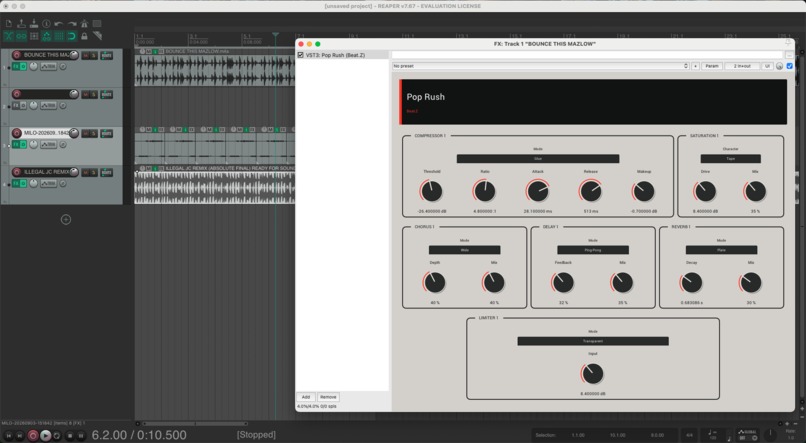Image resolution: width=806 pixels, height=443 pixels.
Task: Open Reverb 1 Mode Plate dropdown
Action: tap(721, 250)
